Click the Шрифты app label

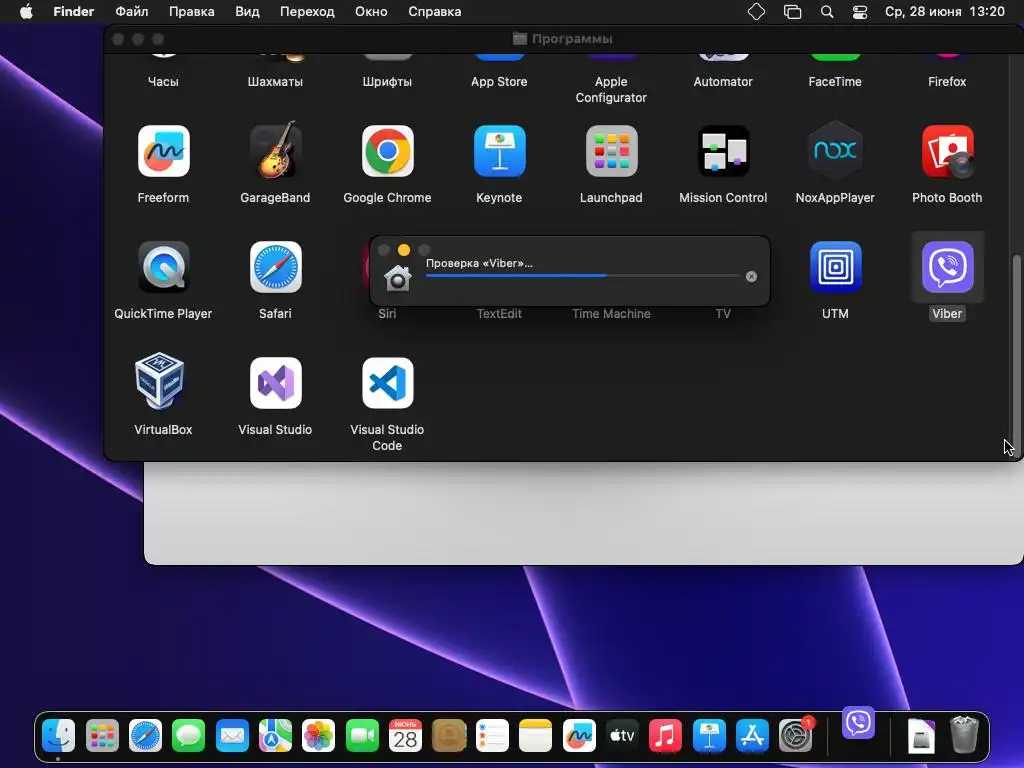387,82
